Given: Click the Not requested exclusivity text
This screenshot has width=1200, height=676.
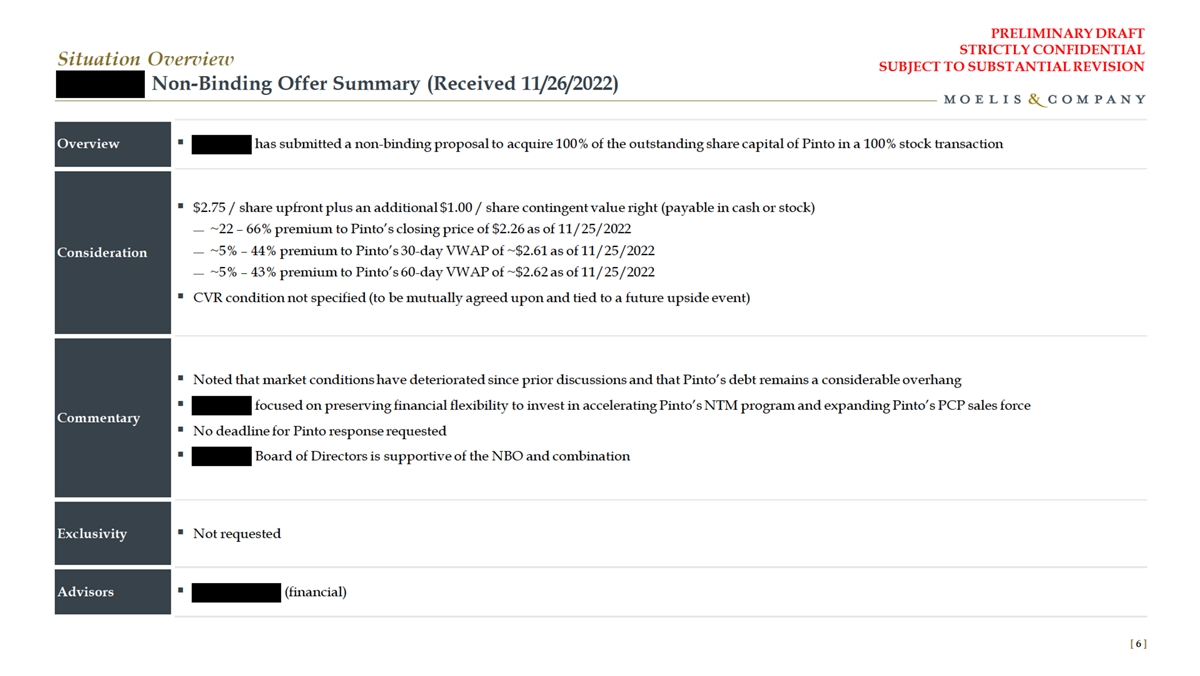Looking at the screenshot, I should [236, 534].
